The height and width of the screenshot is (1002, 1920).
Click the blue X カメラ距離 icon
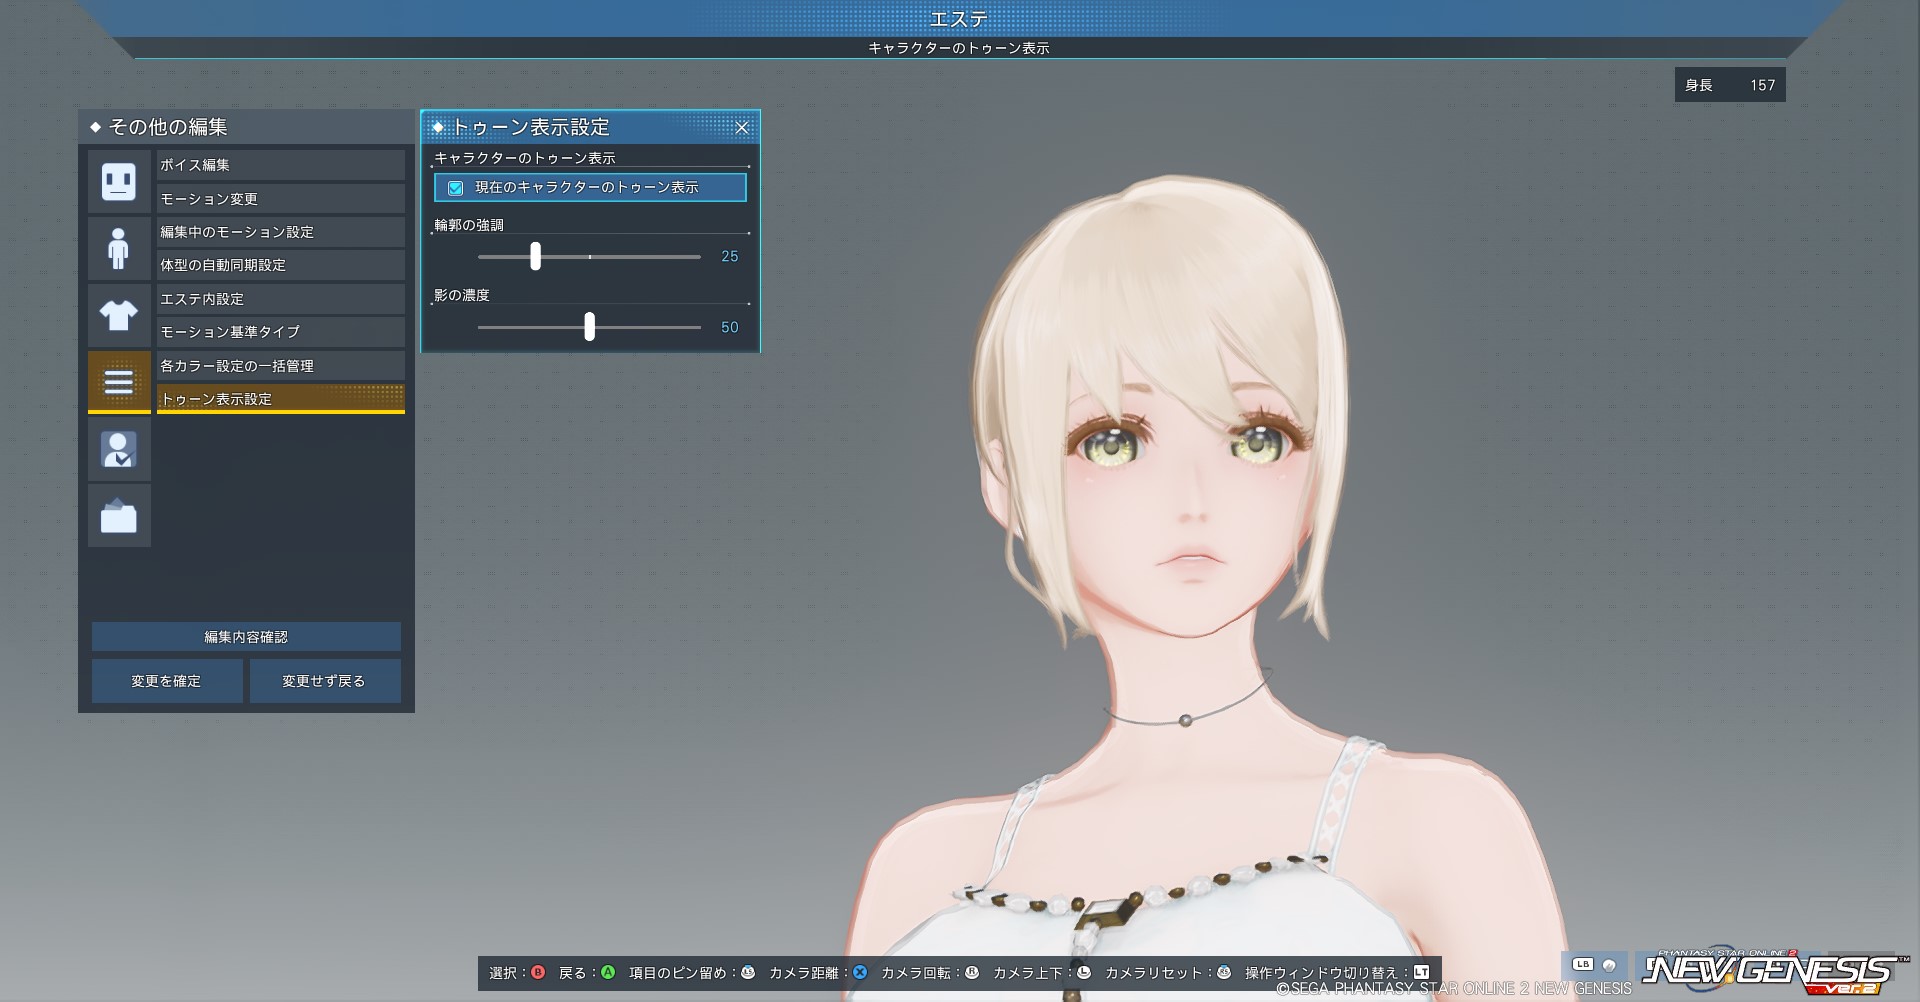[860, 972]
